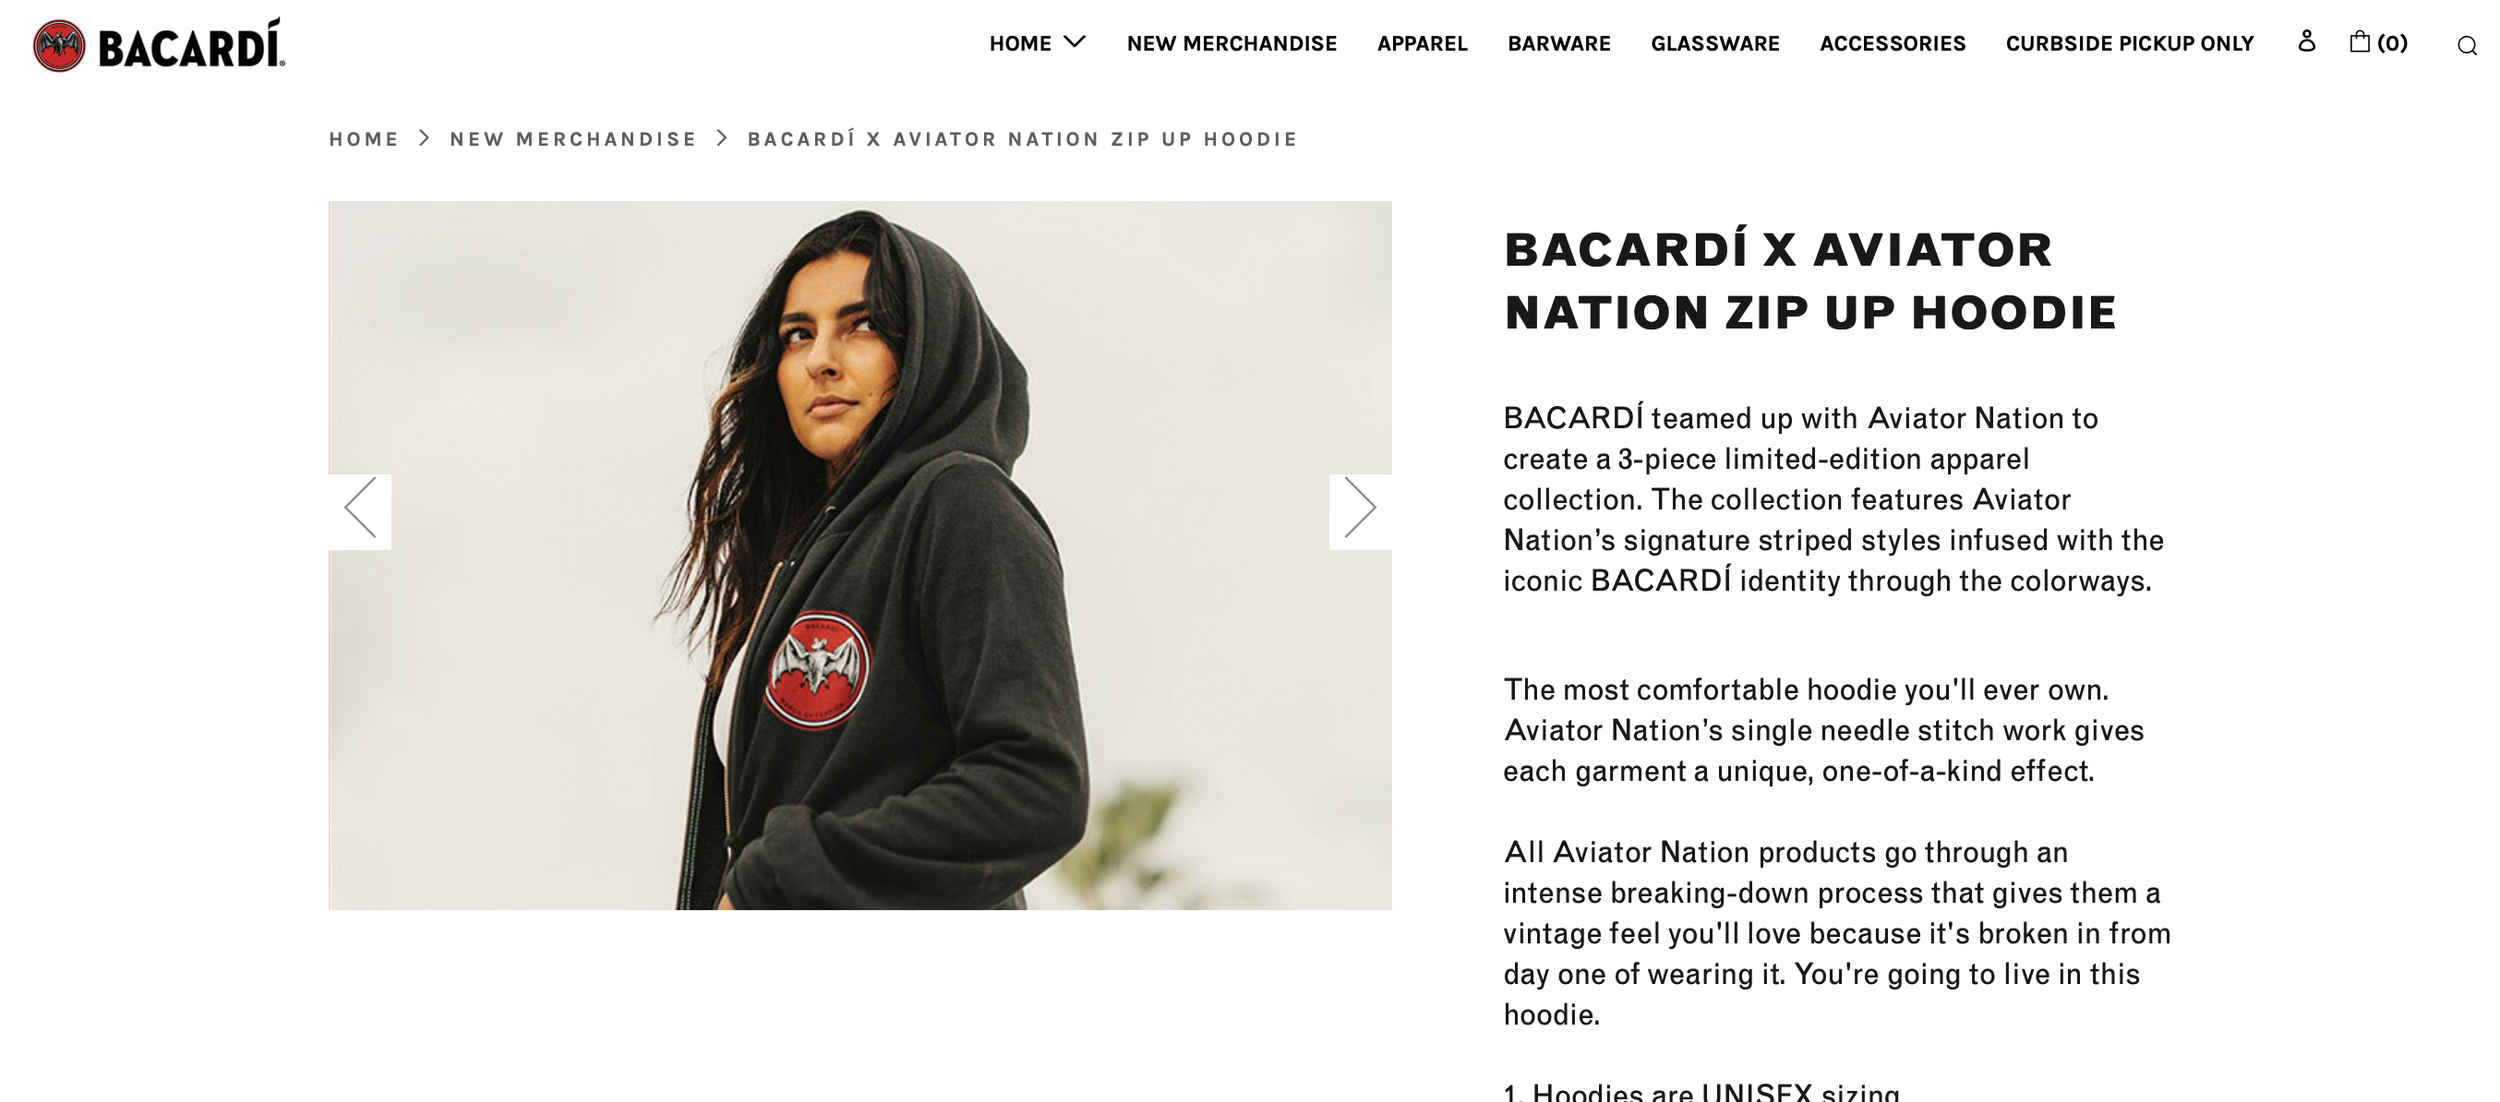Open the user account icon
This screenshot has height=1102, width=2500.
(2306, 41)
